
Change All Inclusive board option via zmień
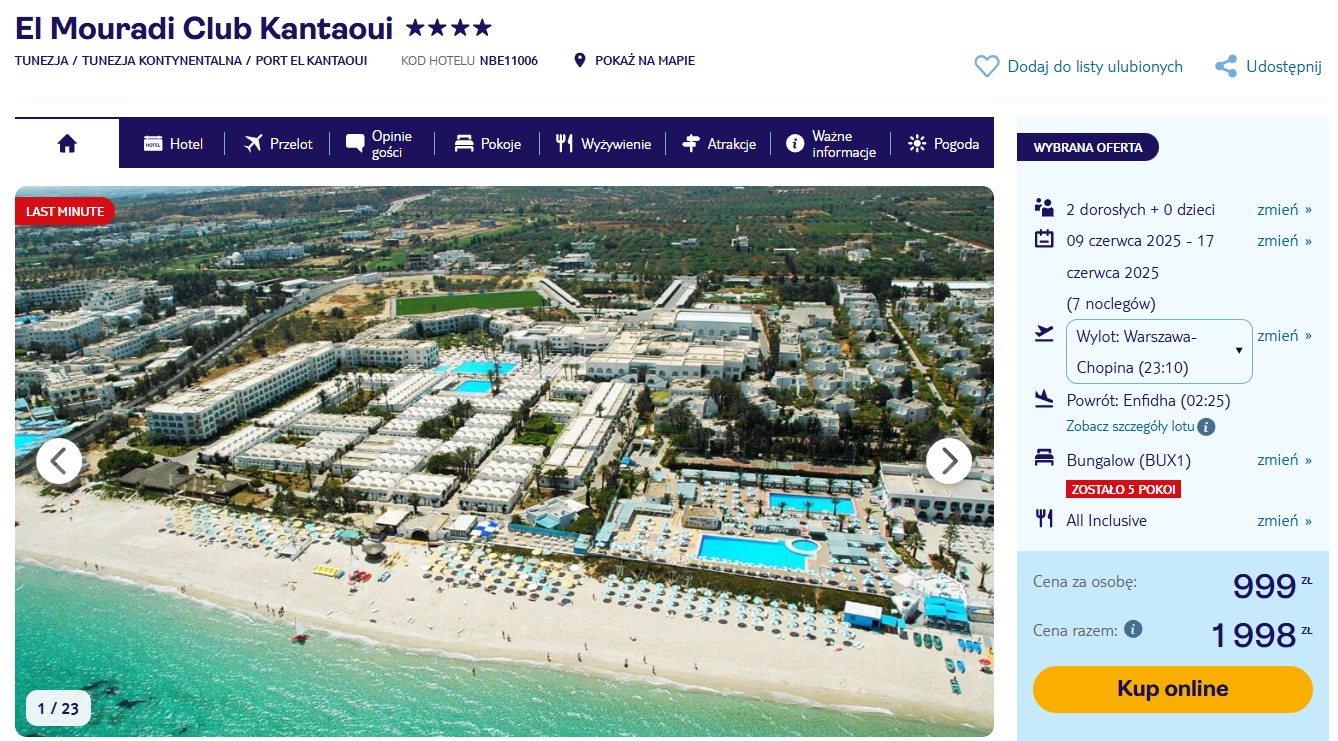(1284, 520)
